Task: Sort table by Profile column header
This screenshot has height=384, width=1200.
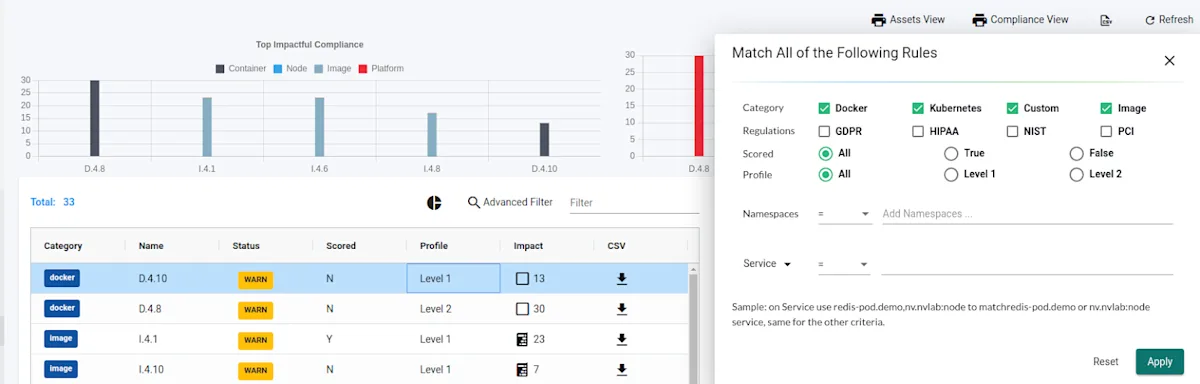Action: [434, 246]
